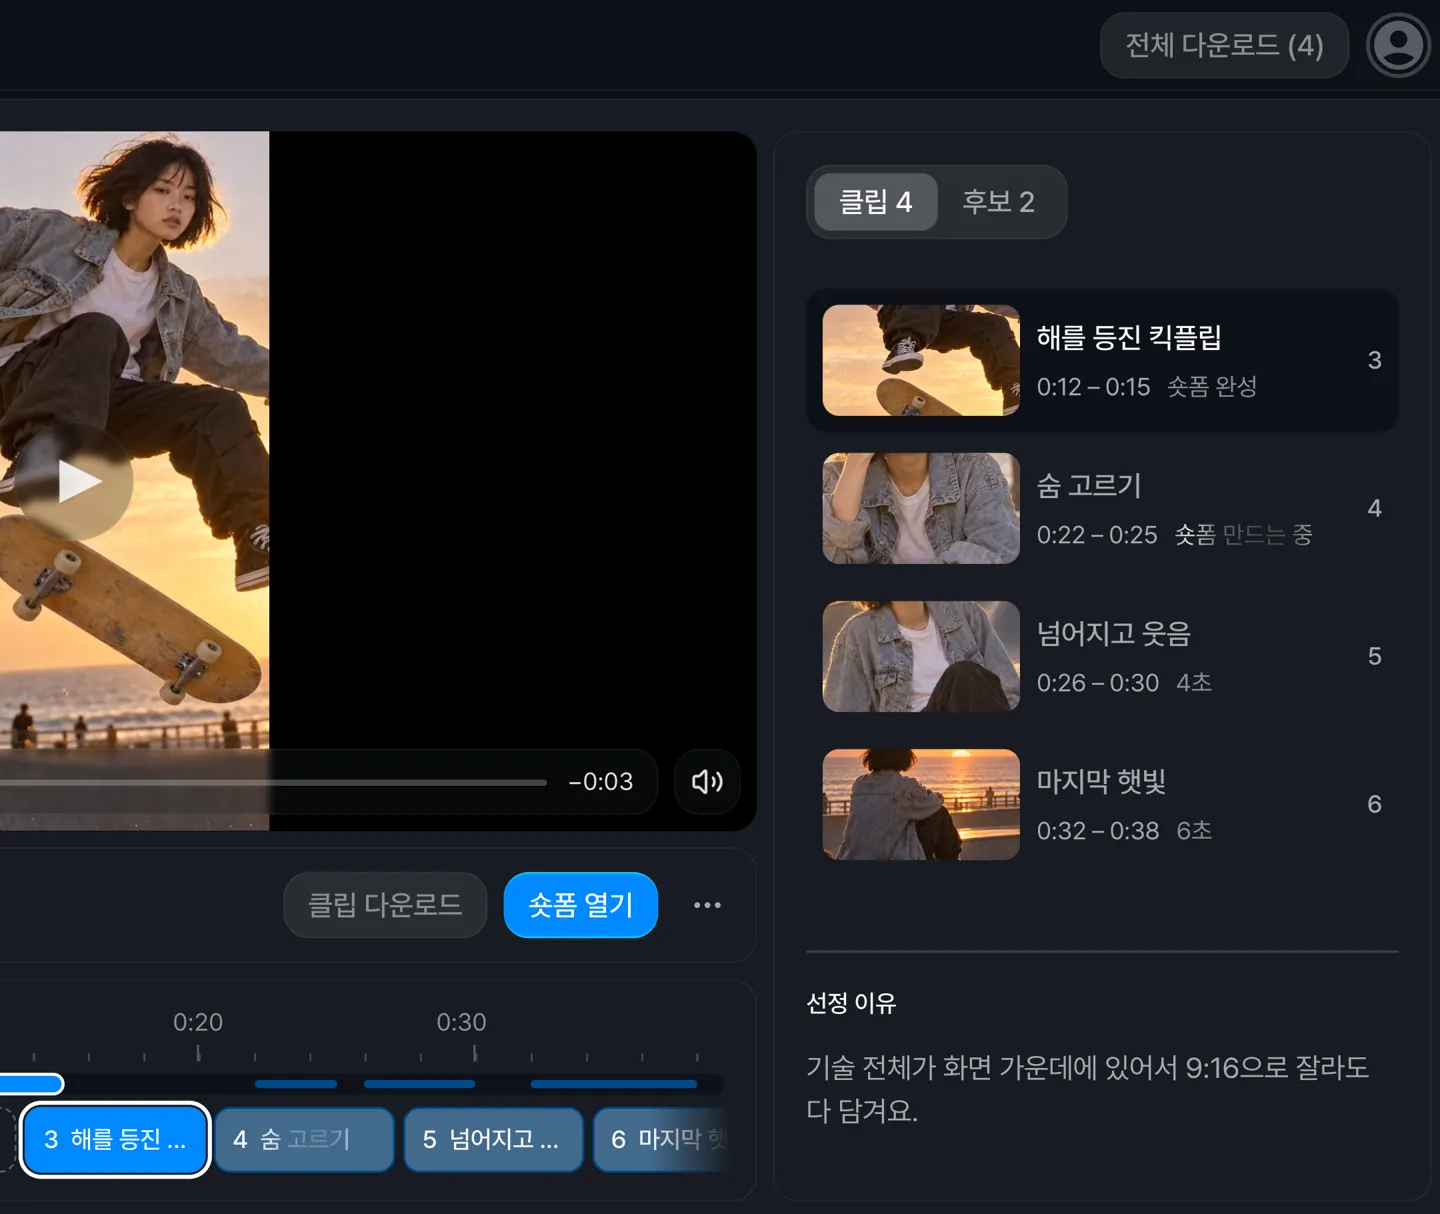Click the 숏폼 만드는 중 status label
This screenshot has height=1214, width=1440.
coord(1243,535)
